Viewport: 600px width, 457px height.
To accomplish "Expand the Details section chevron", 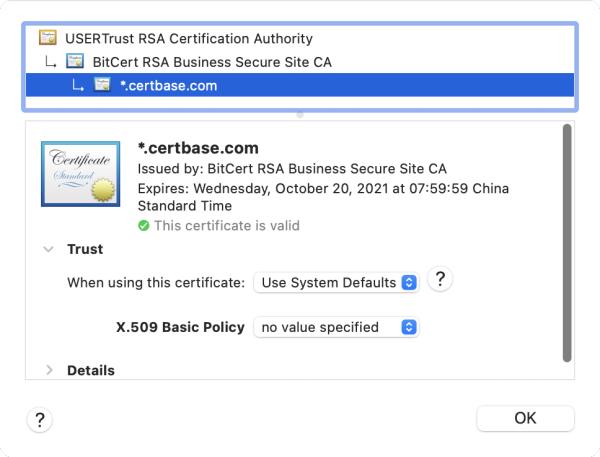I will point(48,370).
